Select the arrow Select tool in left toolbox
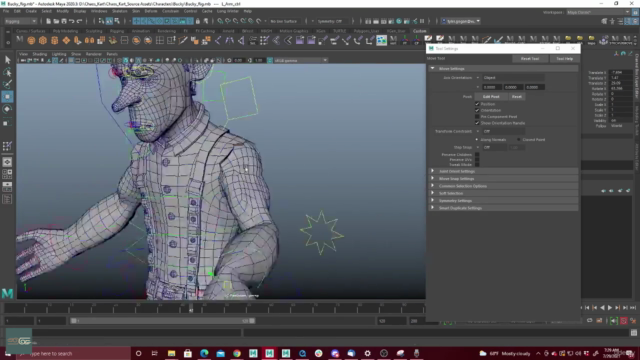Image resolution: width=640 pixels, height=360 pixels. tap(7, 60)
